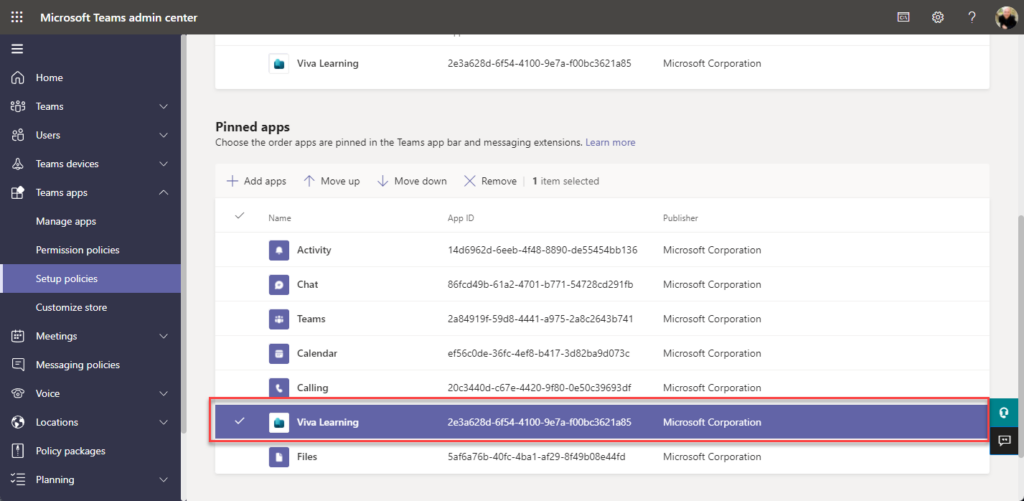Click the Locations globe icon
Screen dimensions: 1024x501
[x=18, y=422]
